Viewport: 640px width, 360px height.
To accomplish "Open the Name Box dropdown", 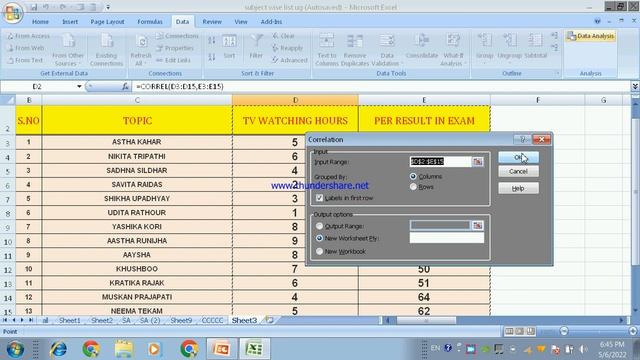I will [79, 87].
